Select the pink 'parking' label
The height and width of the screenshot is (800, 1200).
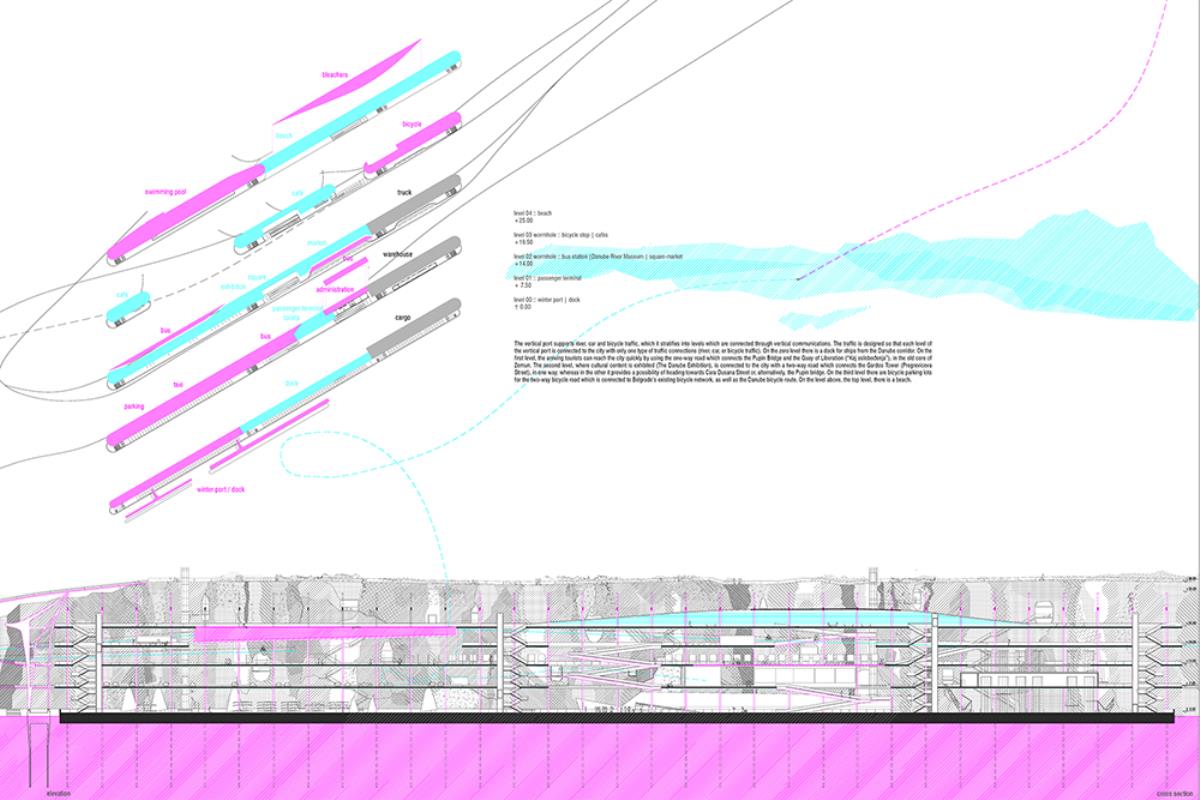134,406
